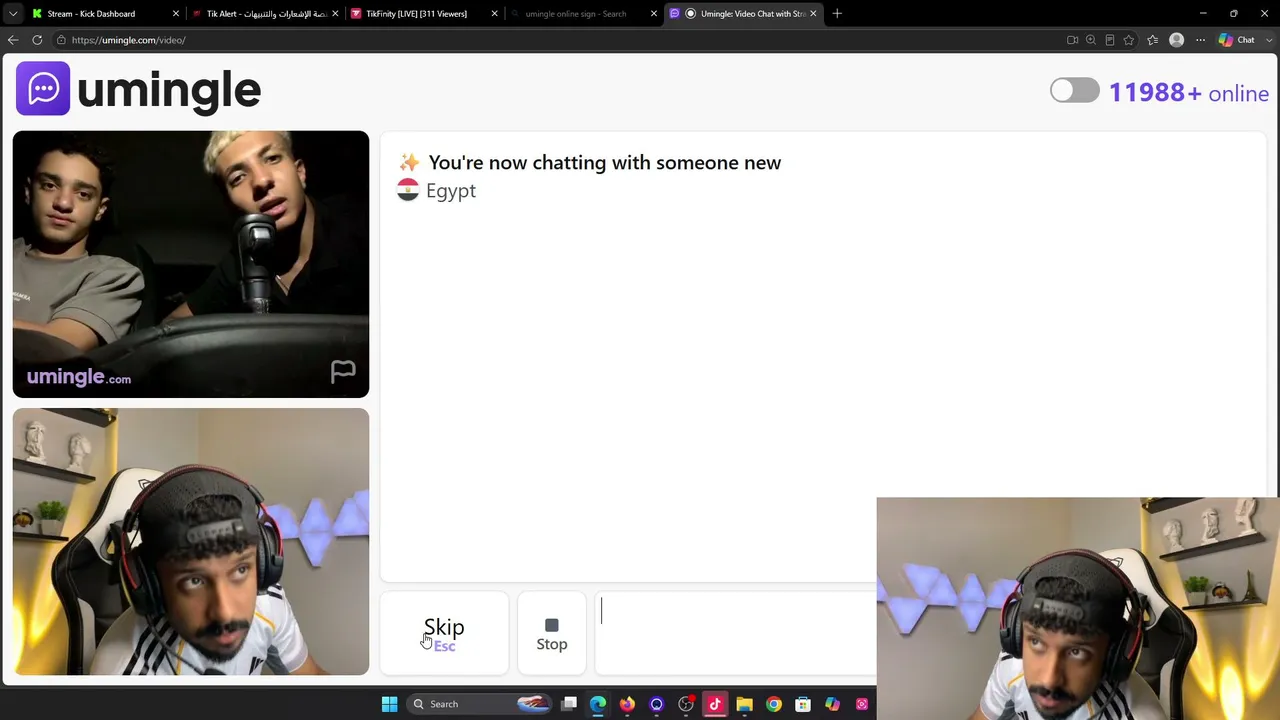Launch Google Chrome from the taskbar

(x=774, y=704)
